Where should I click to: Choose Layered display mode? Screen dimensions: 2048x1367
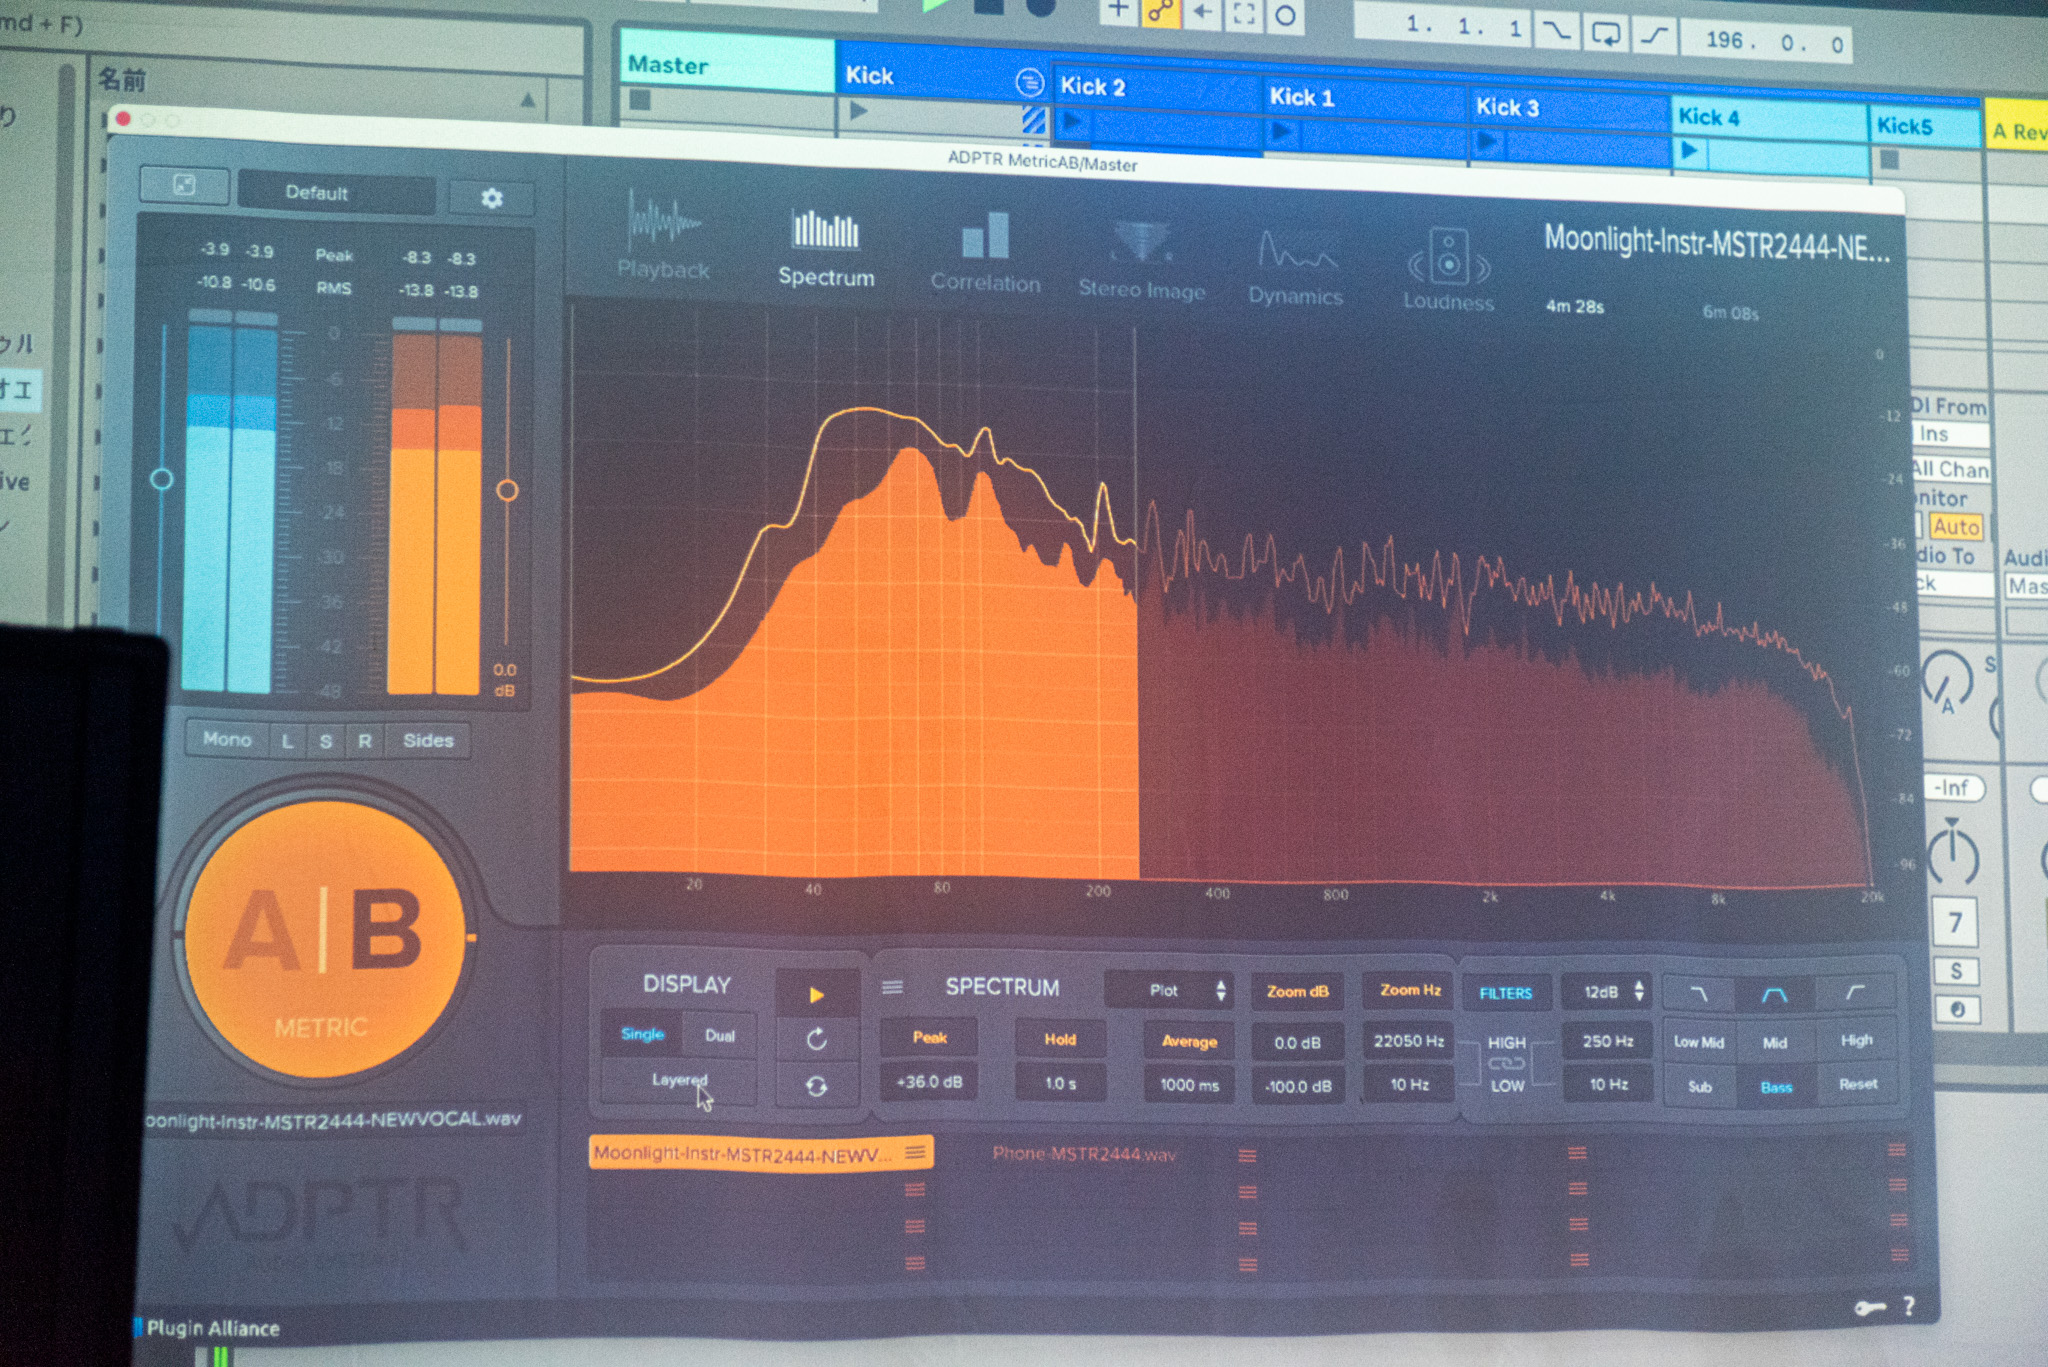point(679,1080)
